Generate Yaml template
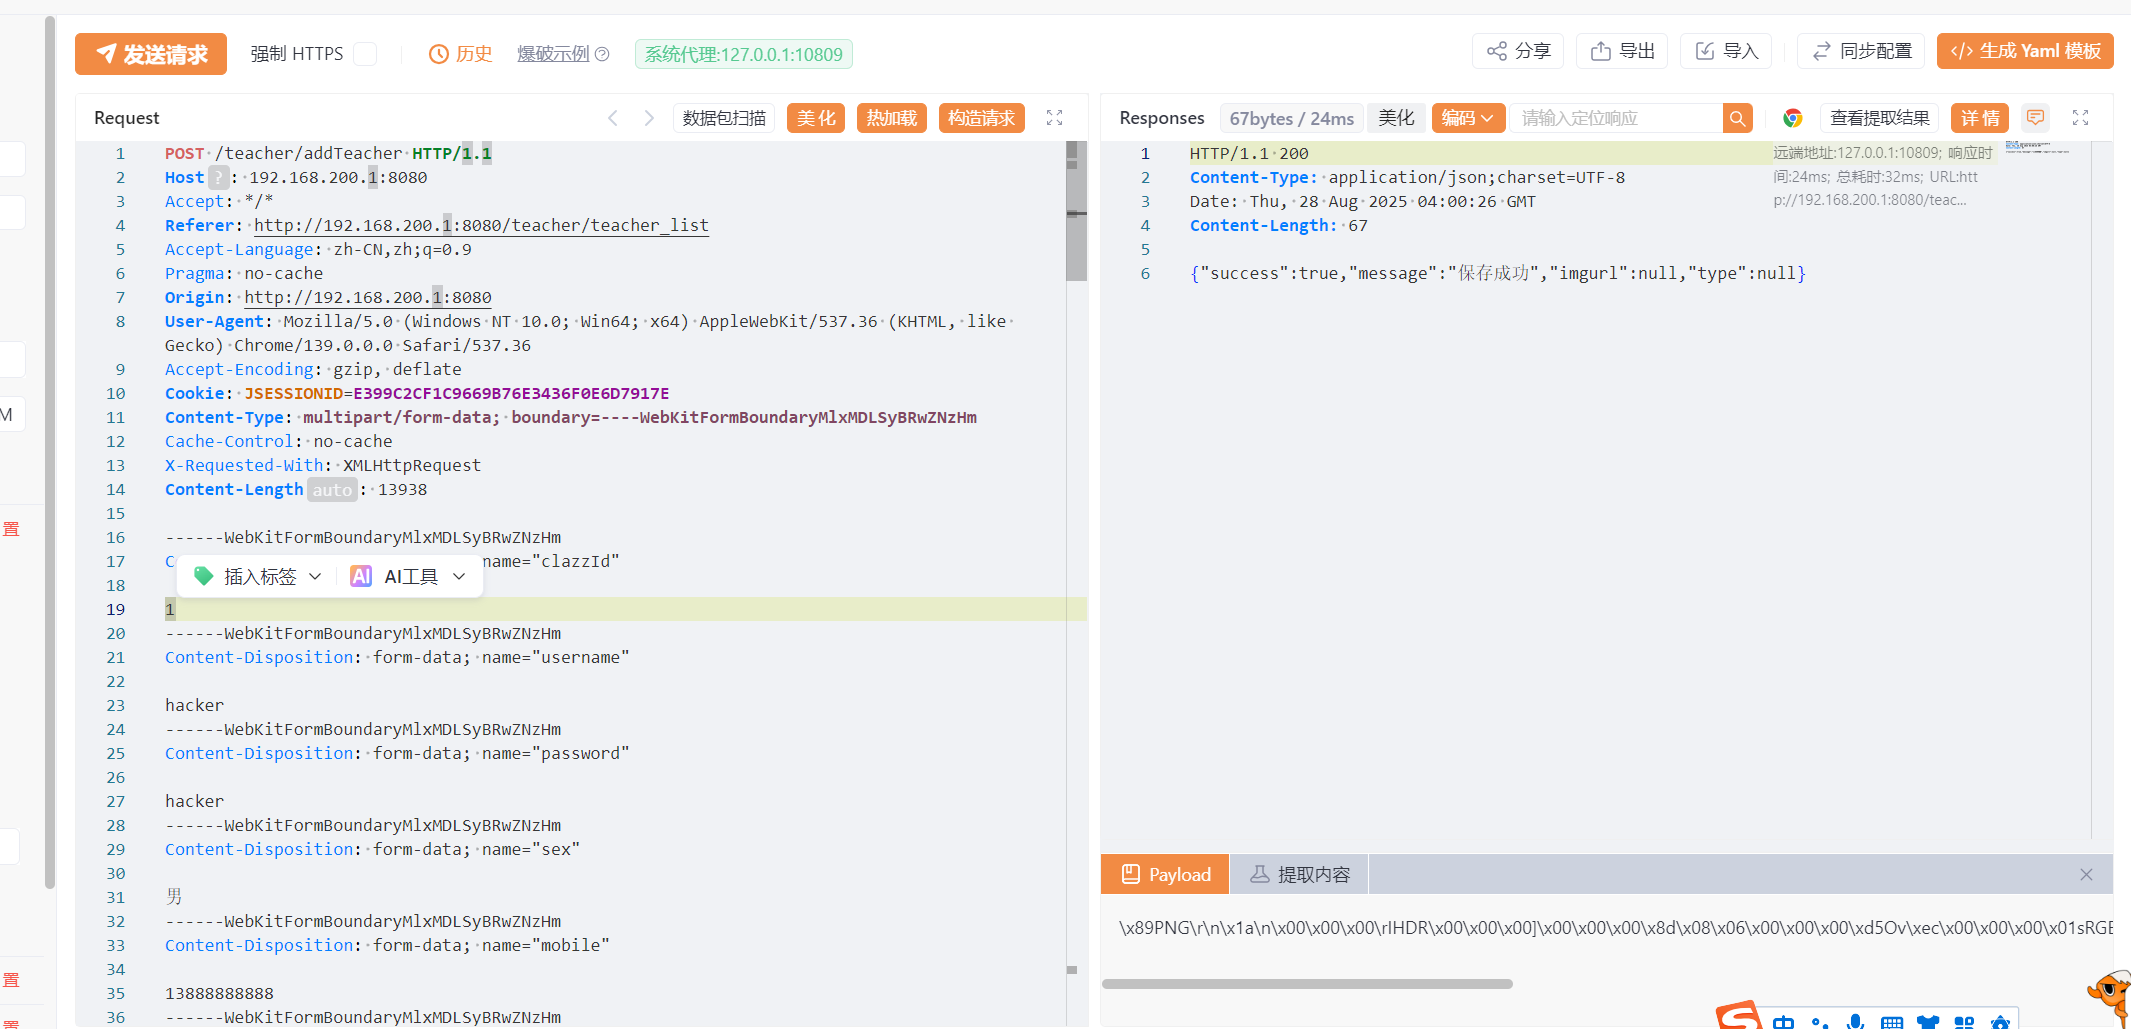The width and height of the screenshot is (2131, 1029). click(x=2025, y=51)
